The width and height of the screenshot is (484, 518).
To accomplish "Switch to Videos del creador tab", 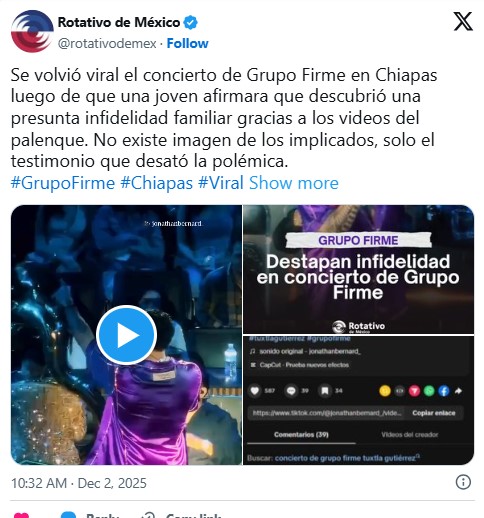I will pos(410,435).
